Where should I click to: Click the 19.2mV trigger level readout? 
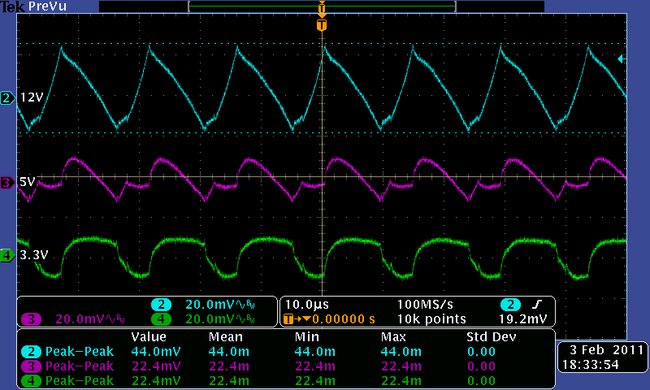click(523, 319)
